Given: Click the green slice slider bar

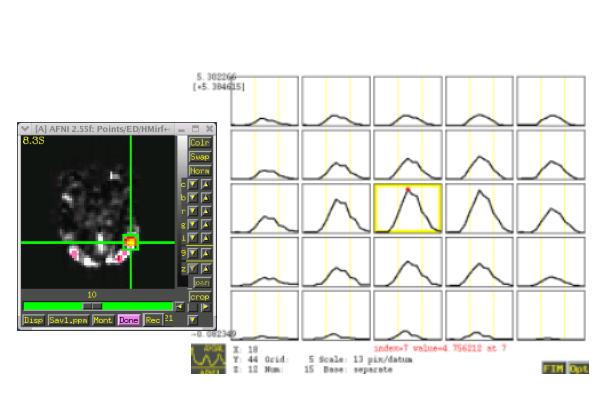Looking at the screenshot, I should click(98, 306).
